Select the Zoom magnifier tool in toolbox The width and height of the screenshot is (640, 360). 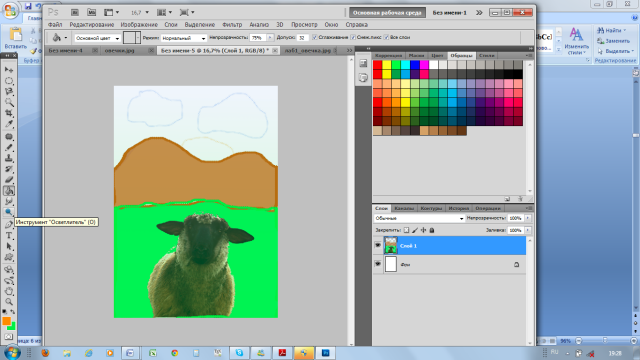[x=9, y=302]
